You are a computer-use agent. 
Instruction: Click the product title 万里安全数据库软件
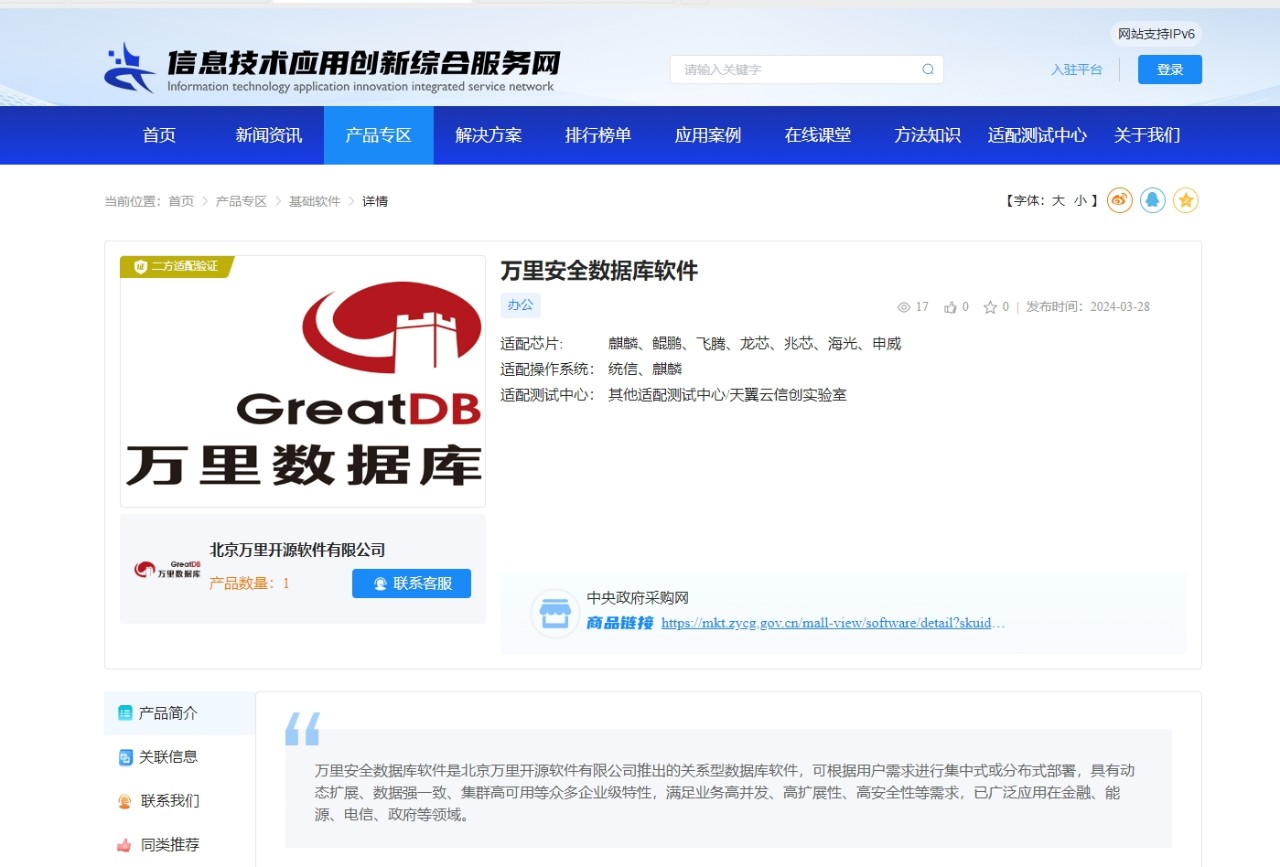point(599,271)
